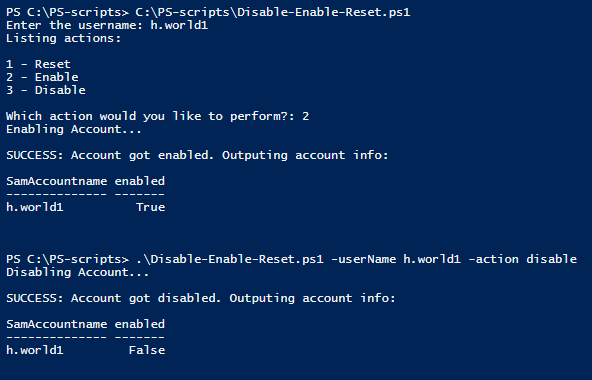Click the 'Enabling Account...' status line

point(74,129)
